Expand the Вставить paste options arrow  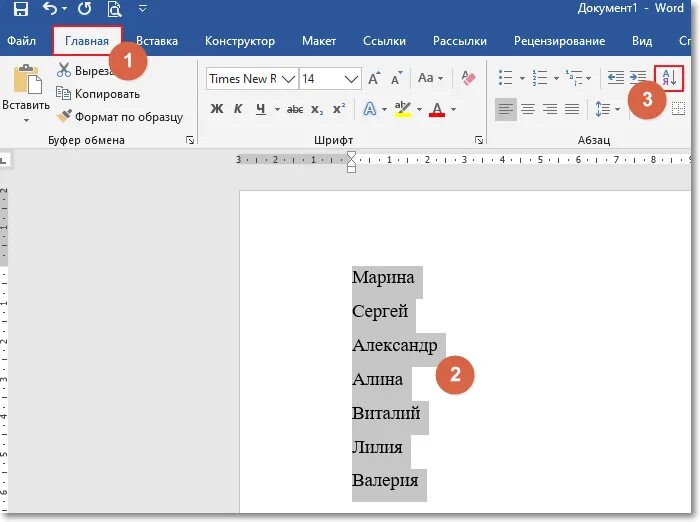tap(26, 120)
